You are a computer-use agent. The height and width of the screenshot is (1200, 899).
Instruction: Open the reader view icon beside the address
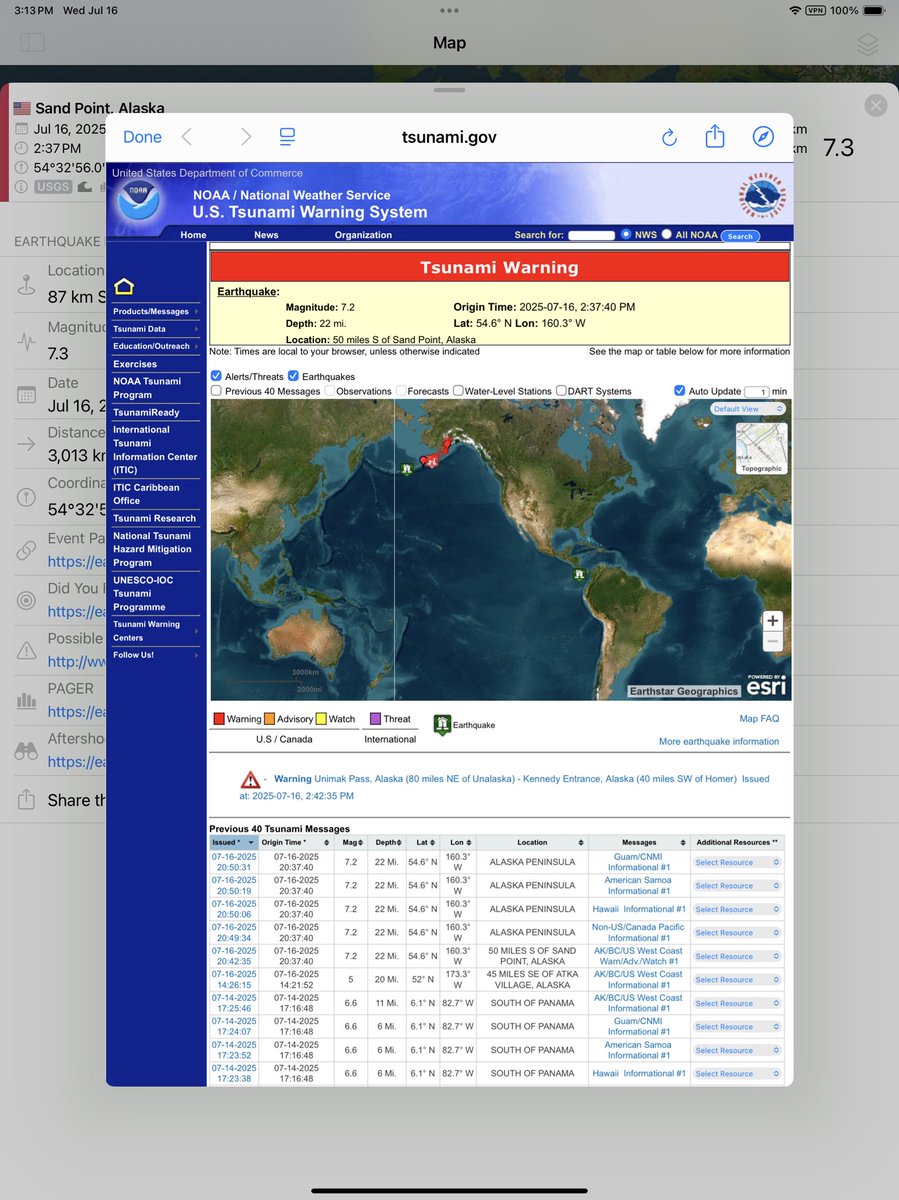tap(287, 137)
